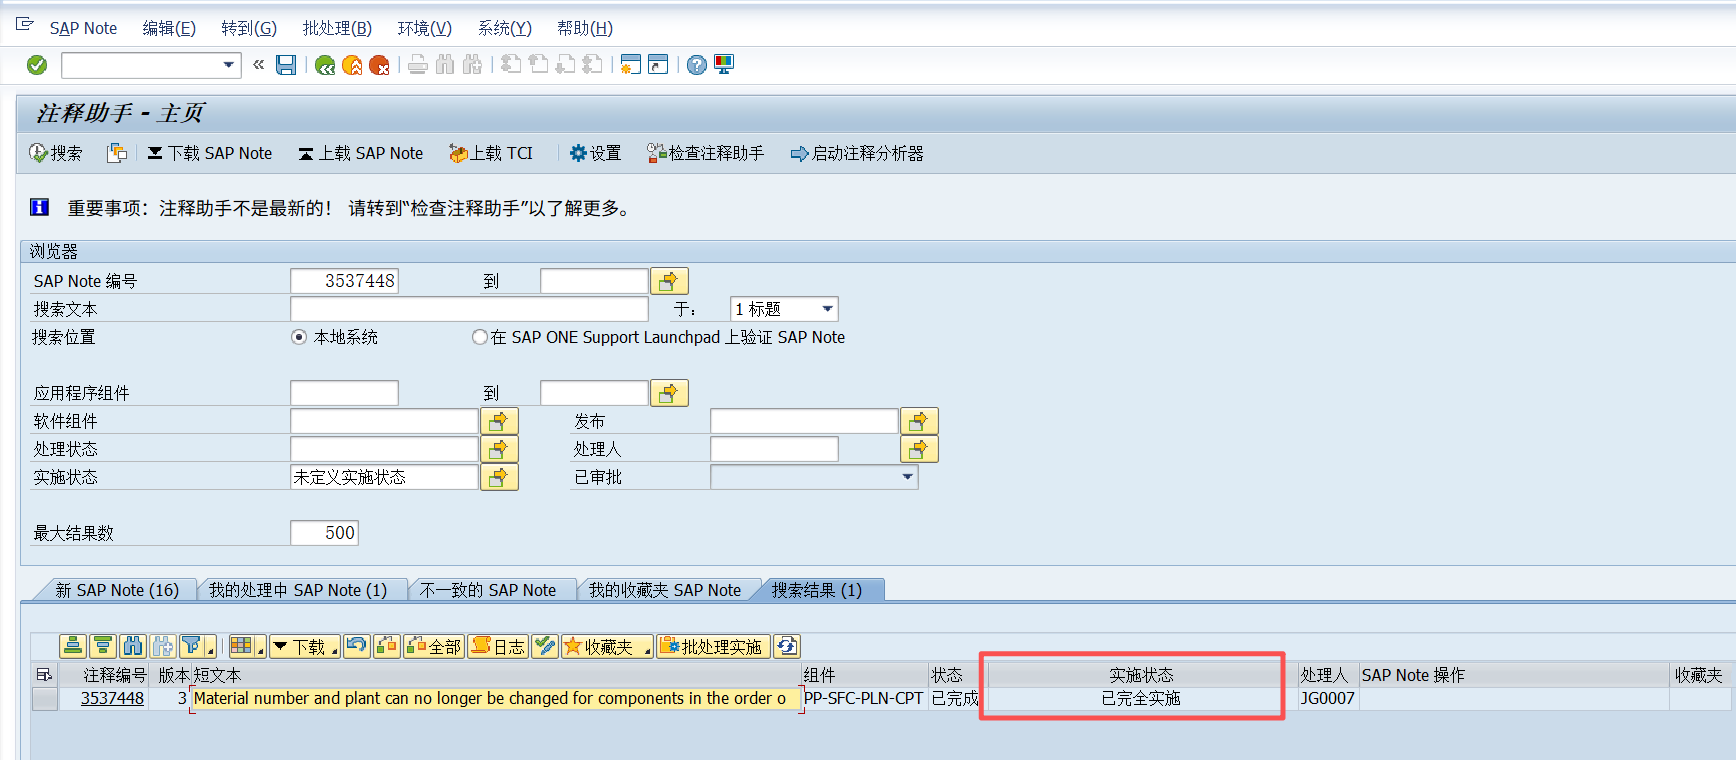This screenshot has width=1736, height=760.
Task: Click the copy variant icon beside 搜索
Action: pyautogui.click(x=117, y=153)
